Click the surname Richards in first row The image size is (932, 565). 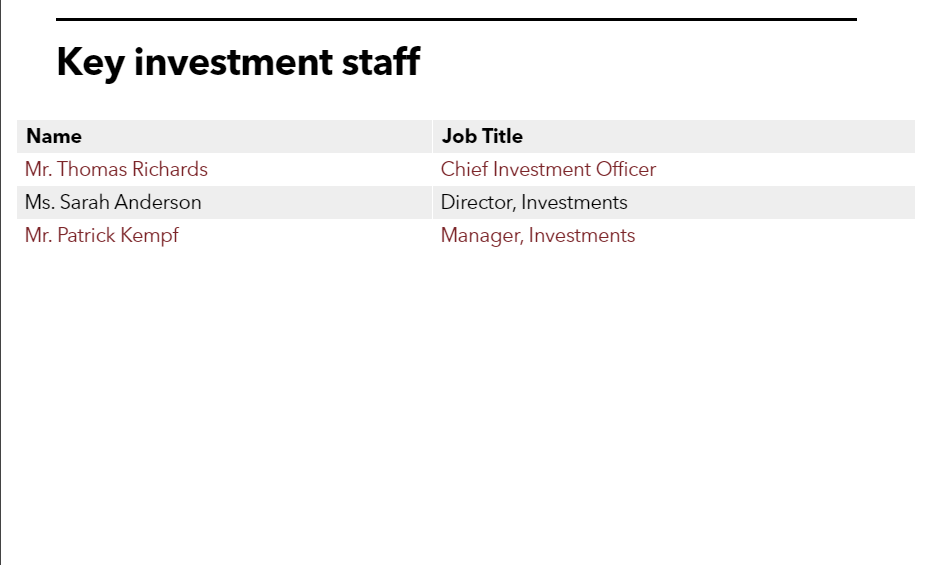pos(170,169)
